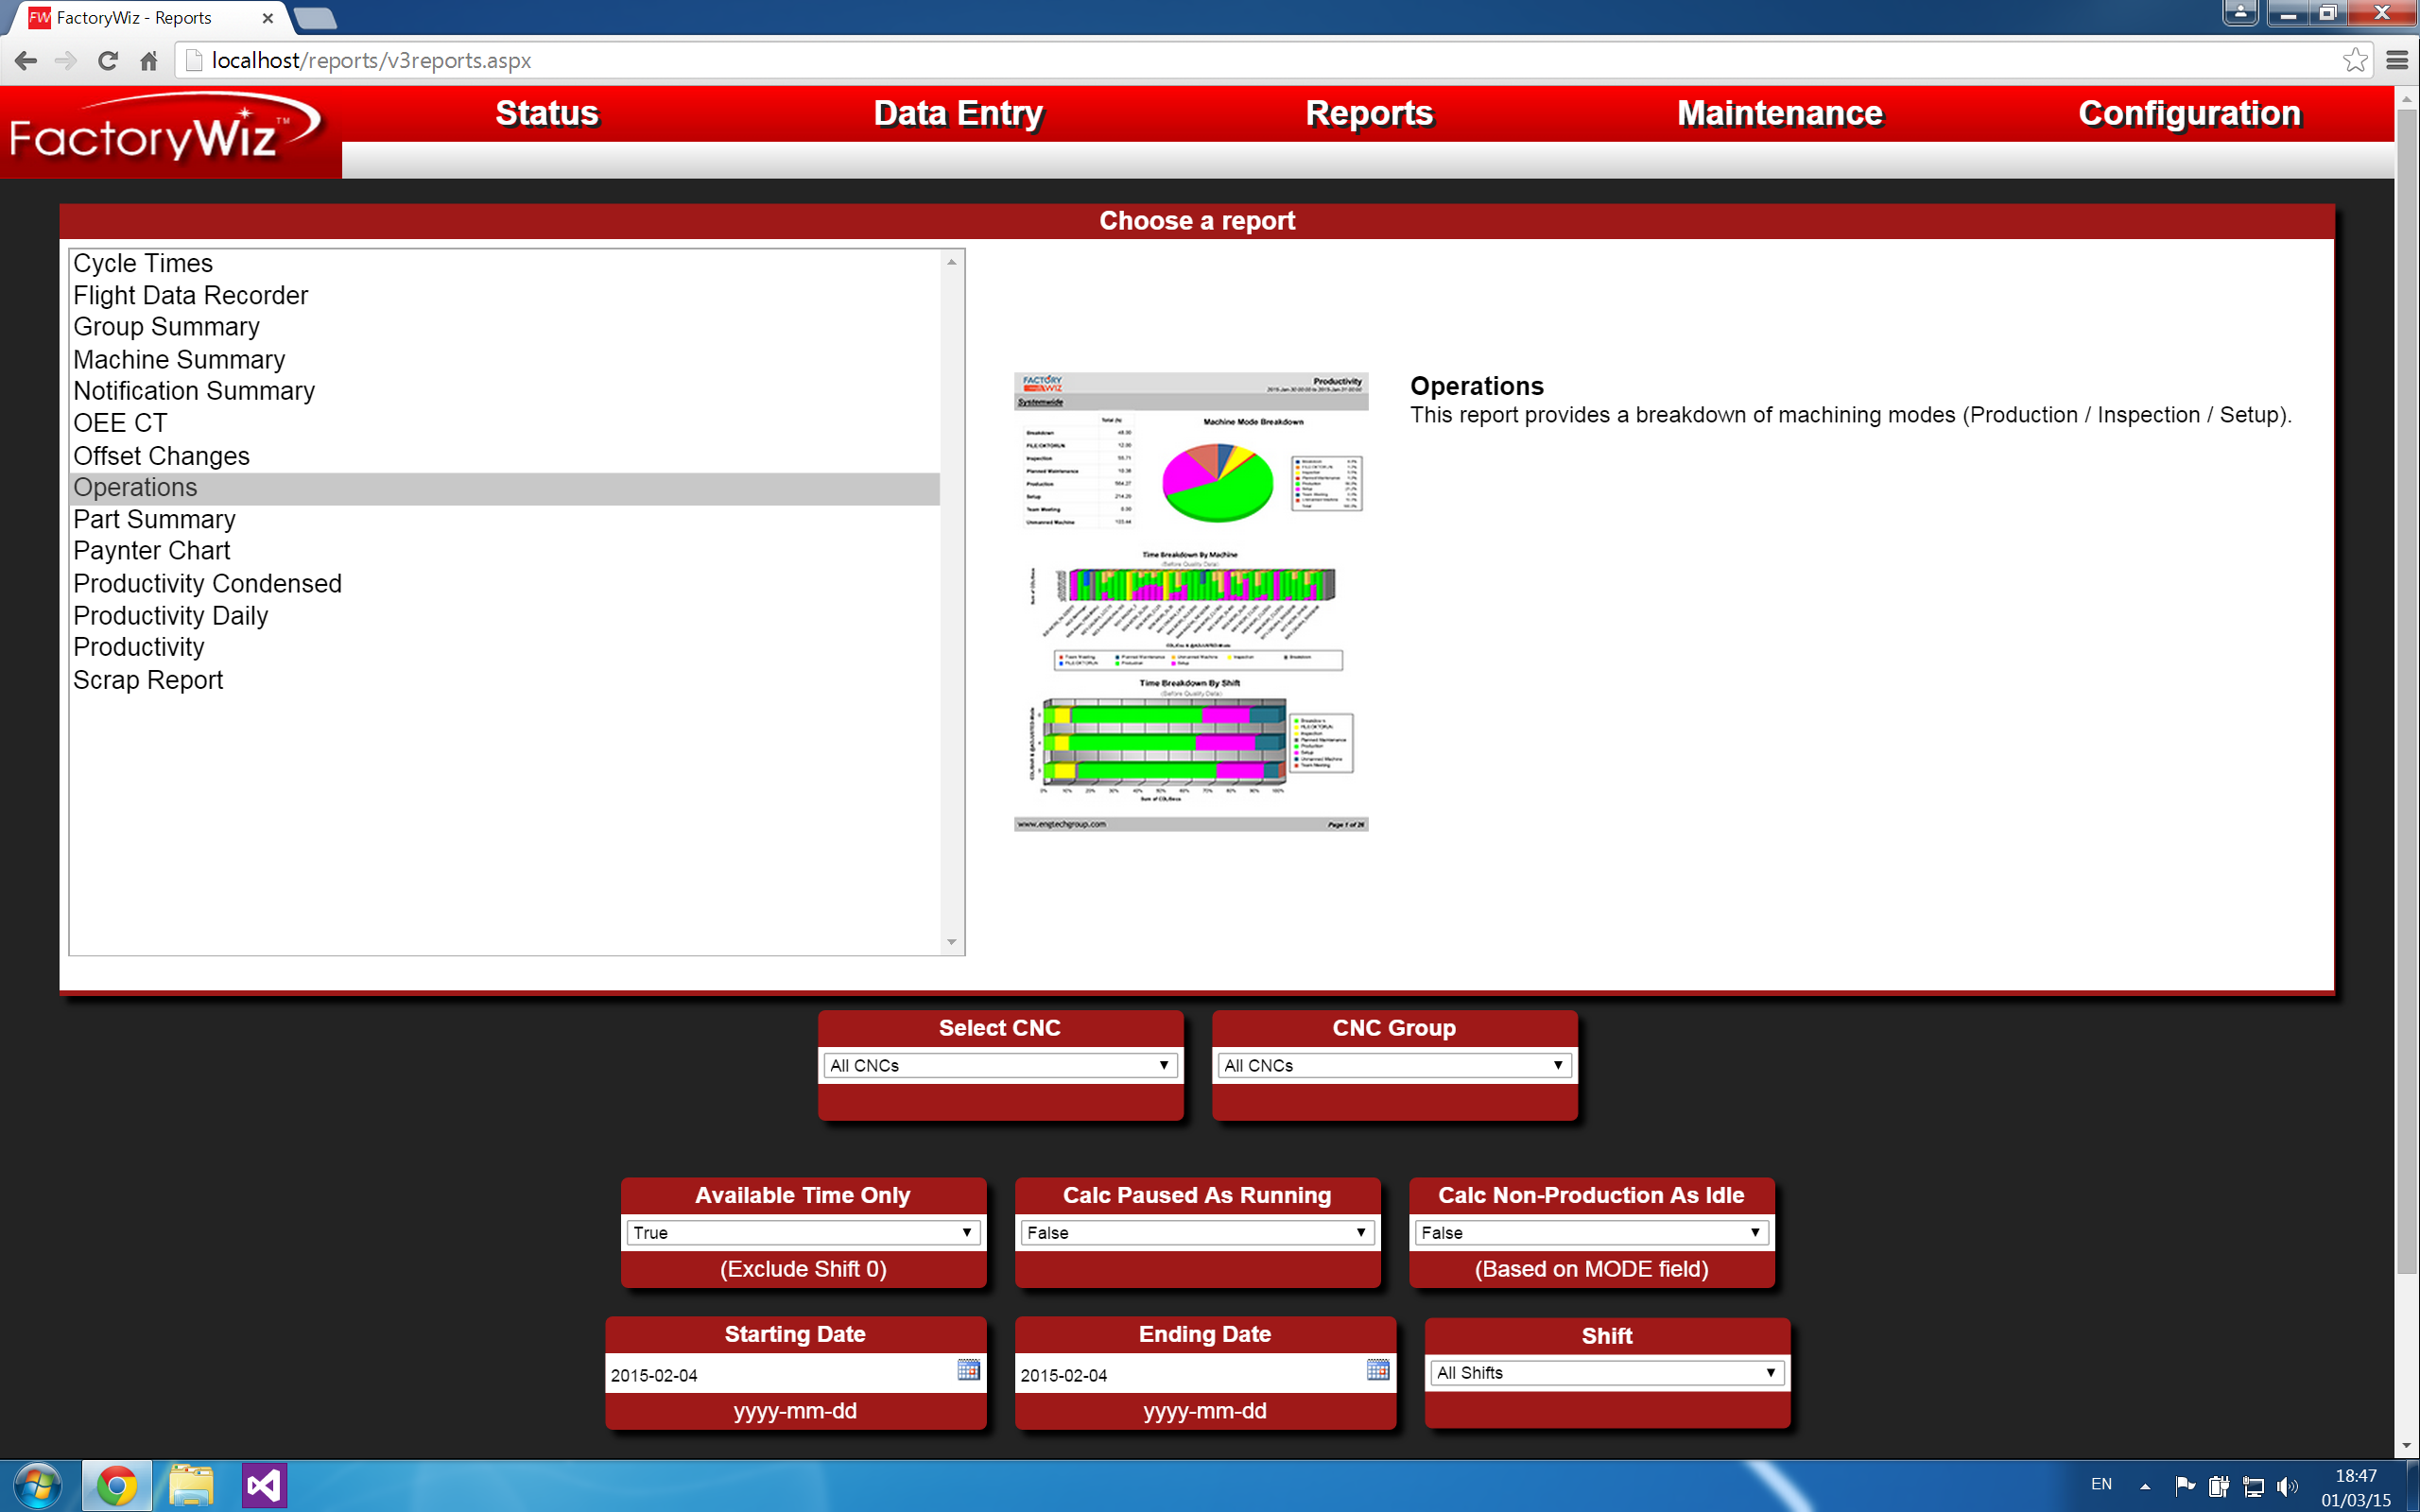The image size is (2420, 1512).
Task: Open the Chrome hamburger menu
Action: pos(2397,61)
